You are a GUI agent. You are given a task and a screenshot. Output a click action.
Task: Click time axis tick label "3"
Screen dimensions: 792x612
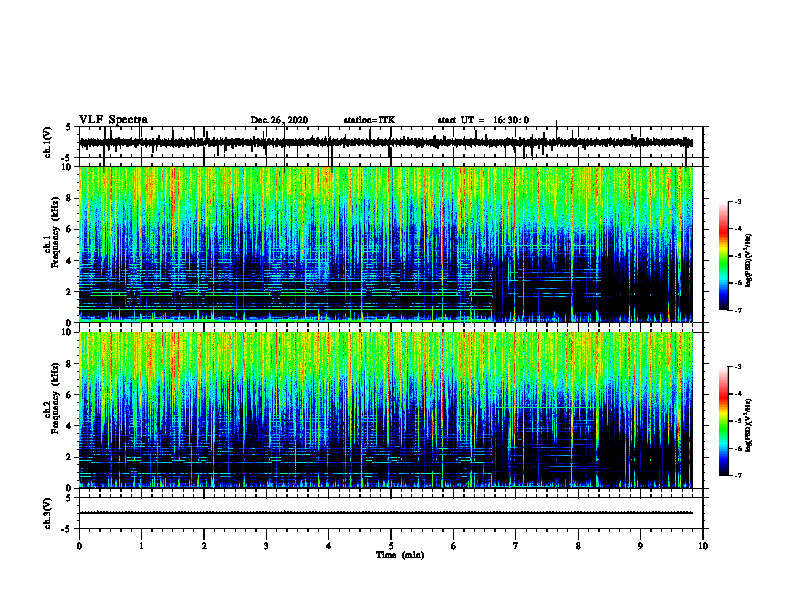pyautogui.click(x=266, y=546)
